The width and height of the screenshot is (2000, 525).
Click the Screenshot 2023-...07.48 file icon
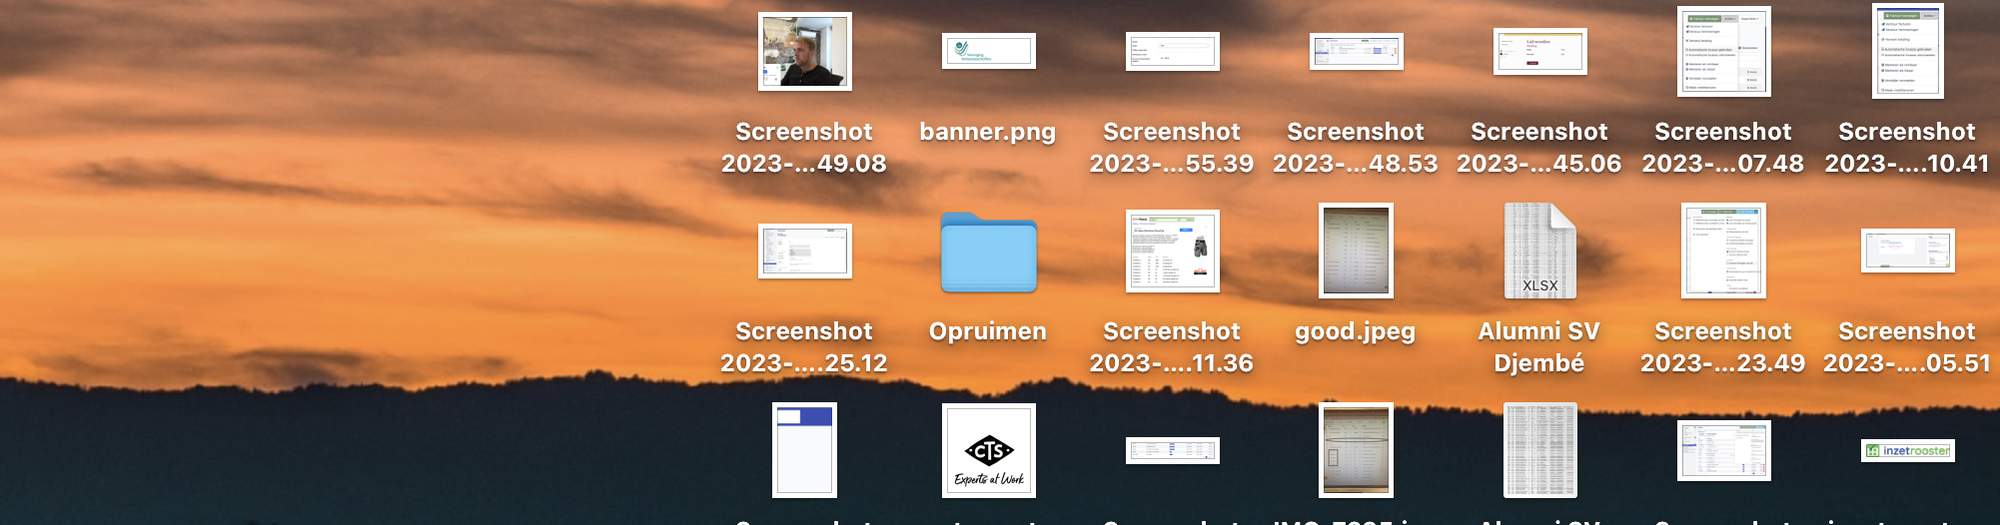pyautogui.click(x=1723, y=52)
